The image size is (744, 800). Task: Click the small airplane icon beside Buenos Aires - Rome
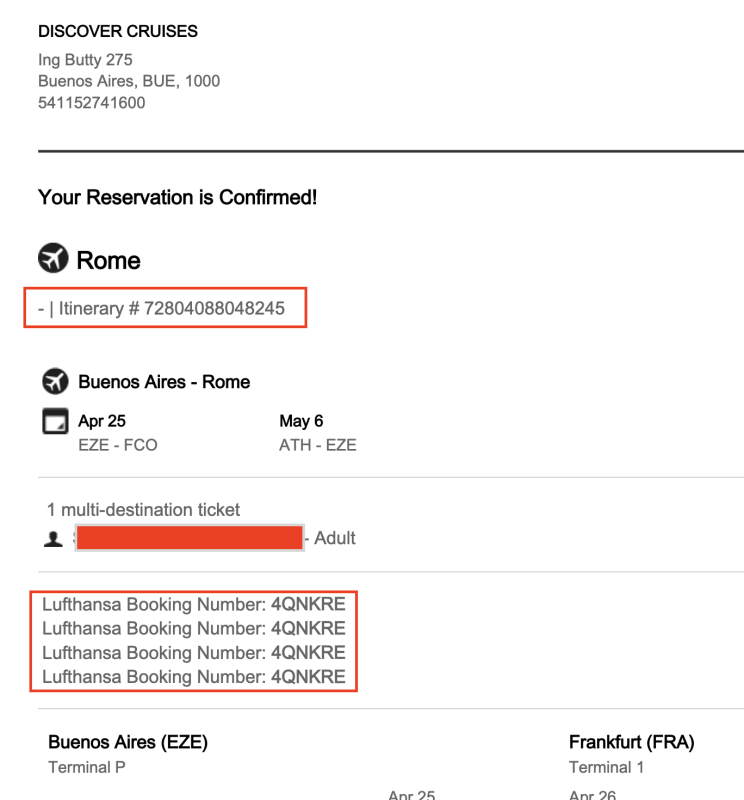pos(55,381)
